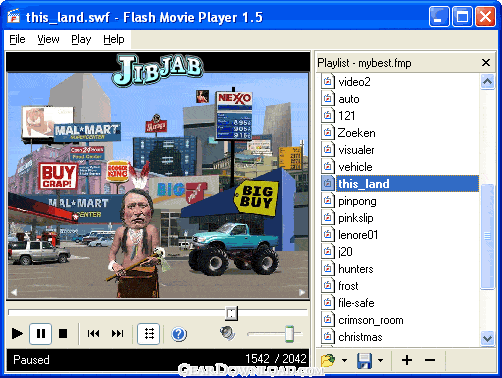502x378 pixels.
Task: Click left arrow in movie view
Action: (x=14, y=292)
